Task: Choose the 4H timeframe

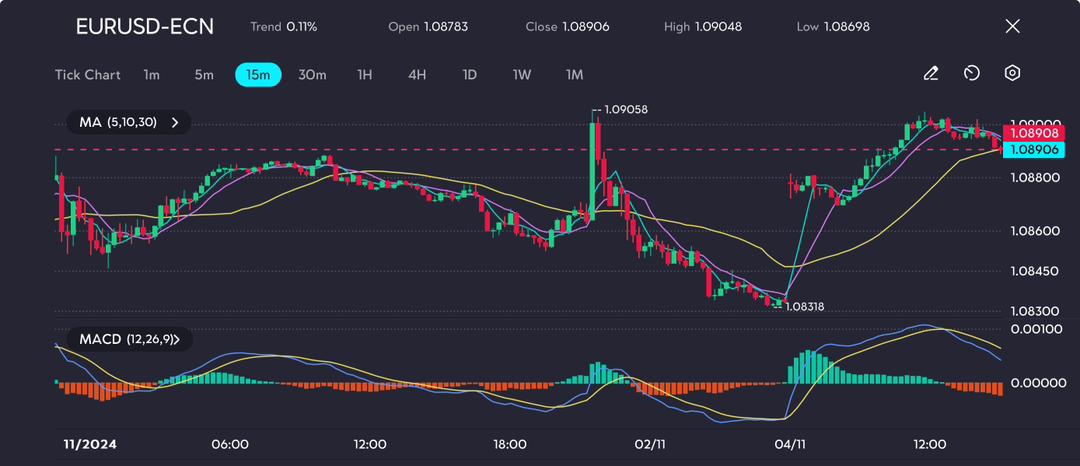Action: pyautogui.click(x=417, y=74)
